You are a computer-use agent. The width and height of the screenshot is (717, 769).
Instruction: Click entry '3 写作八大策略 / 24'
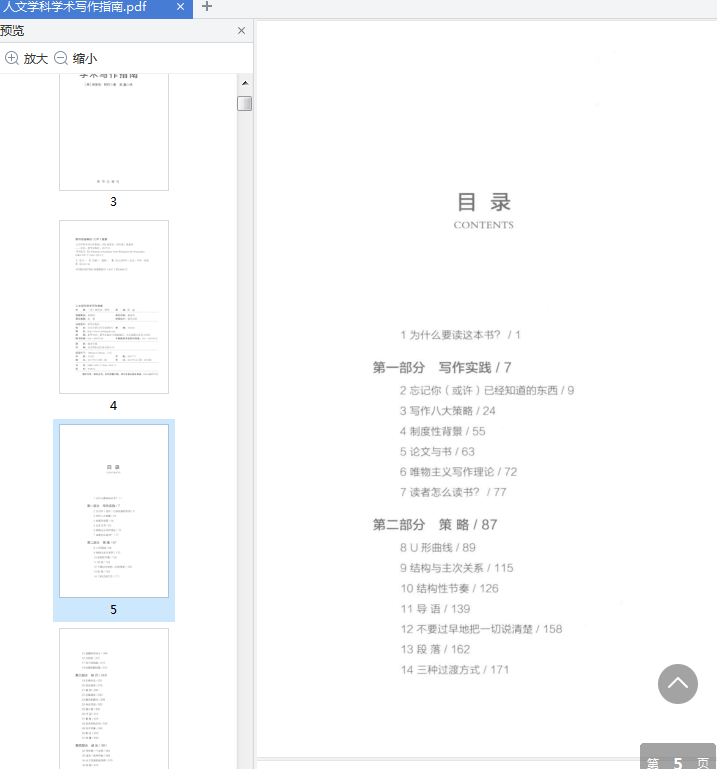[447, 411]
